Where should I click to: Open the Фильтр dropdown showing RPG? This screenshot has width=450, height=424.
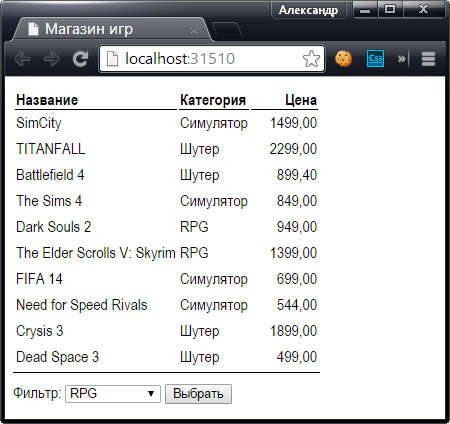(113, 394)
